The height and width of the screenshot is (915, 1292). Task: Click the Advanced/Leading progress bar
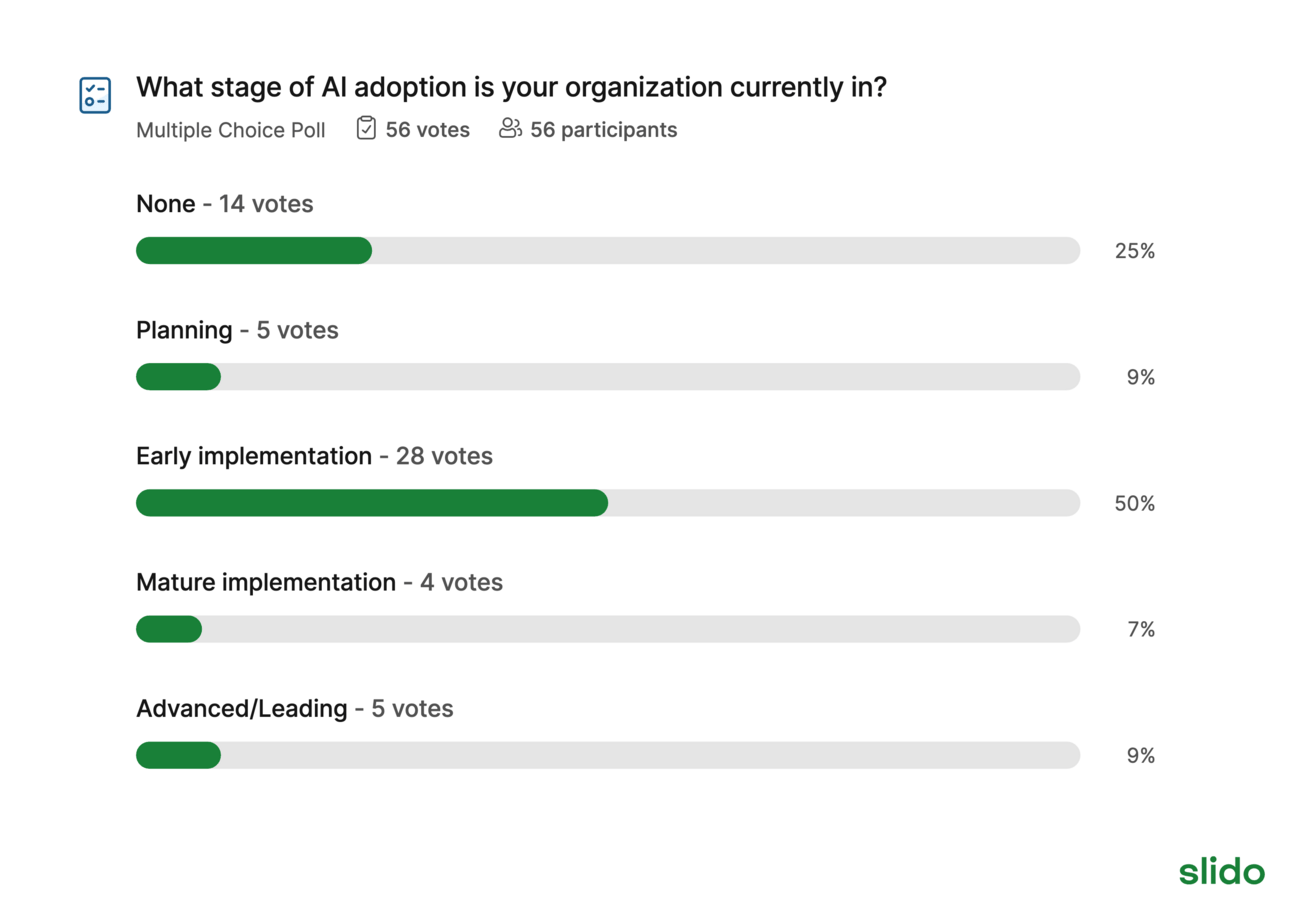(x=608, y=755)
